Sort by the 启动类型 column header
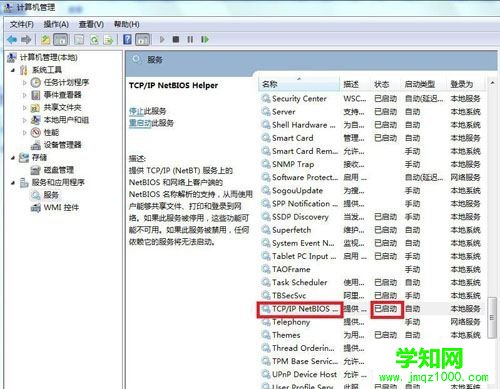This screenshot has height=389, width=500. pos(424,84)
